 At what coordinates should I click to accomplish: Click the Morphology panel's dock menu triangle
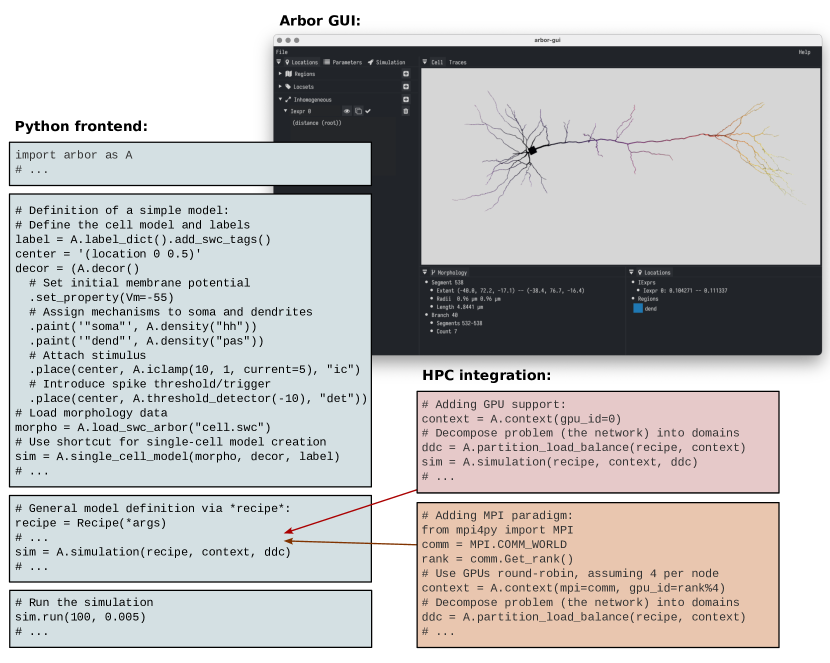tap(425, 272)
